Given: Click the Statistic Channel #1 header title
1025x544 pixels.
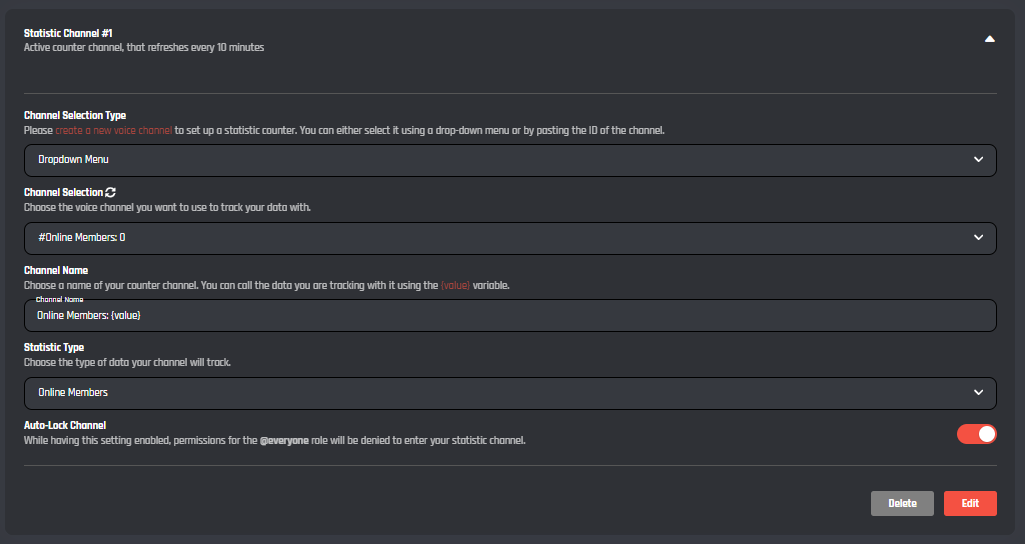Looking at the screenshot, I should point(68,33).
